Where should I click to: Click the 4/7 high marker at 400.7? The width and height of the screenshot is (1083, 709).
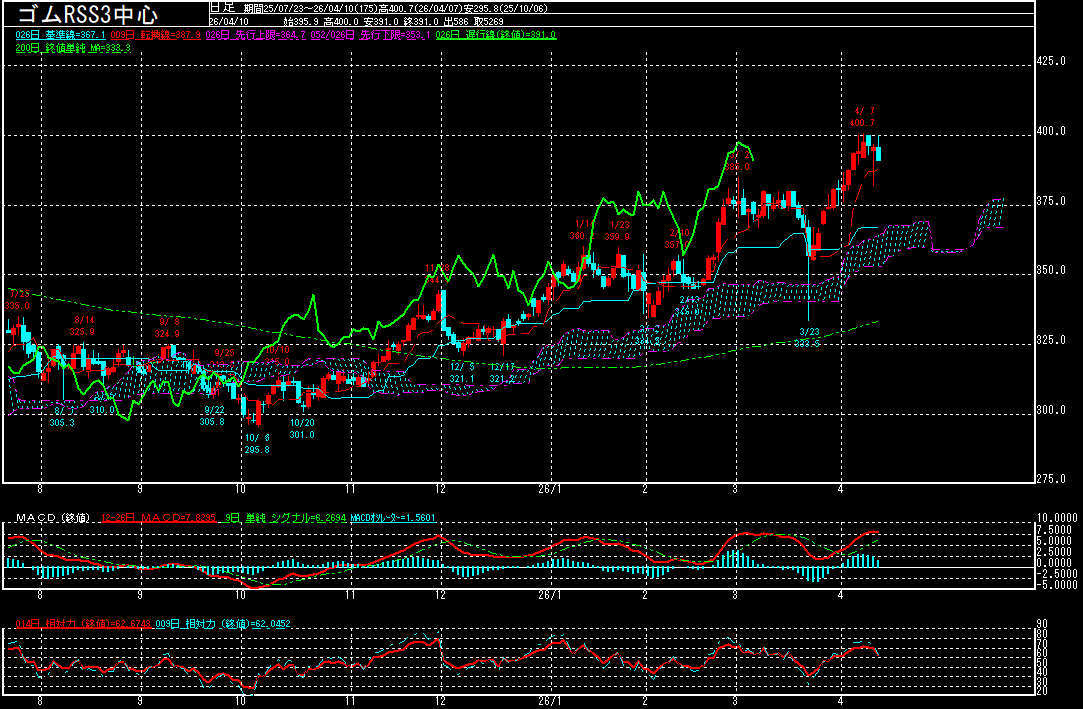[x=864, y=117]
